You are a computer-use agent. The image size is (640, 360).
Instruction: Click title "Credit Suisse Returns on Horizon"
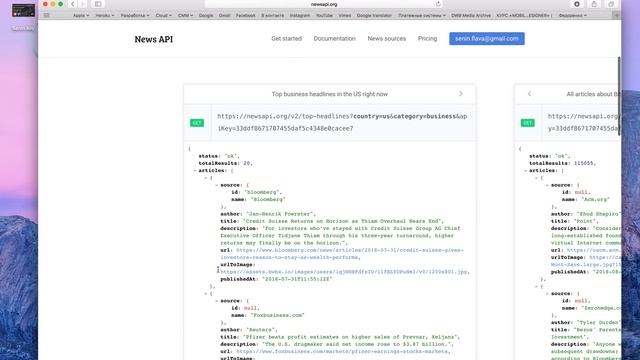click(x=342, y=221)
